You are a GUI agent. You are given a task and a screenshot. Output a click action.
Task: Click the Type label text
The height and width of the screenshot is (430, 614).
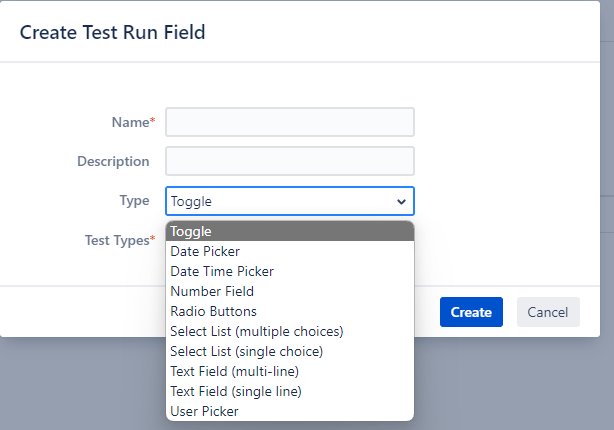(x=134, y=201)
